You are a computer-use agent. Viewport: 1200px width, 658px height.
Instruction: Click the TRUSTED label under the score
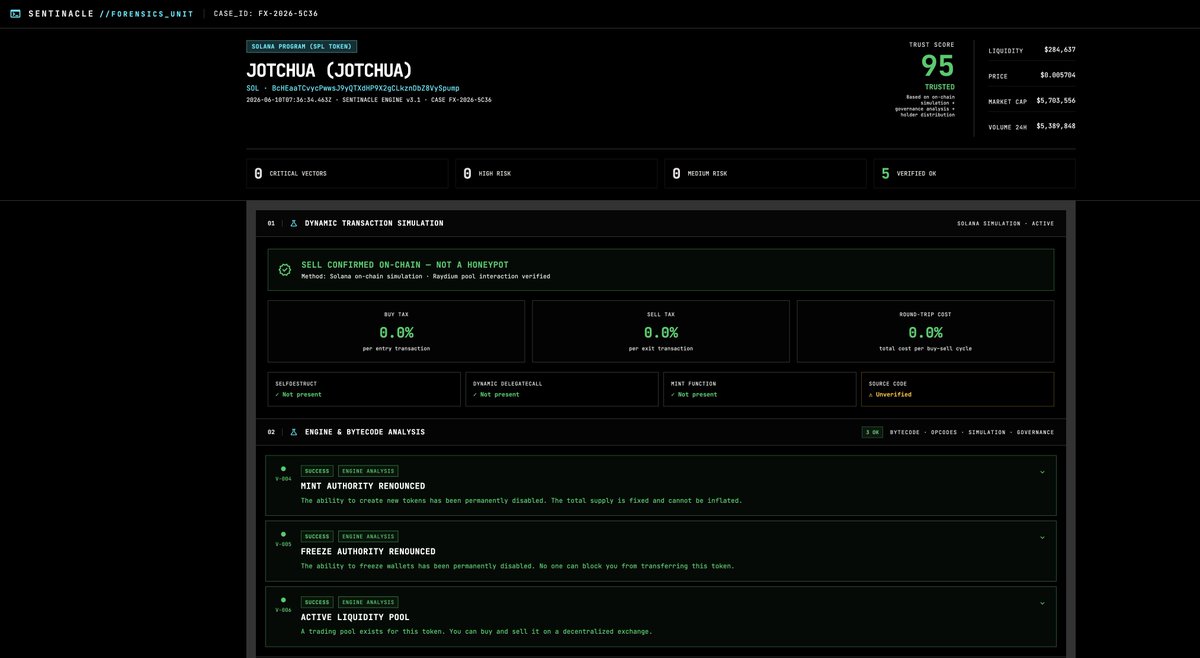coord(940,87)
